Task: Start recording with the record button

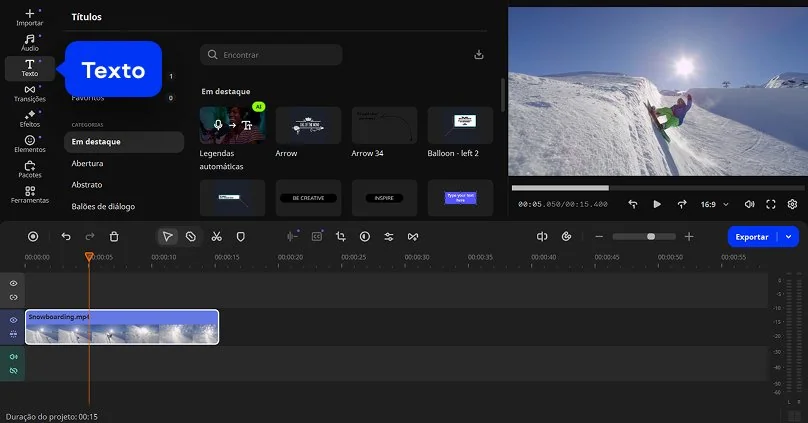Action: (33, 237)
